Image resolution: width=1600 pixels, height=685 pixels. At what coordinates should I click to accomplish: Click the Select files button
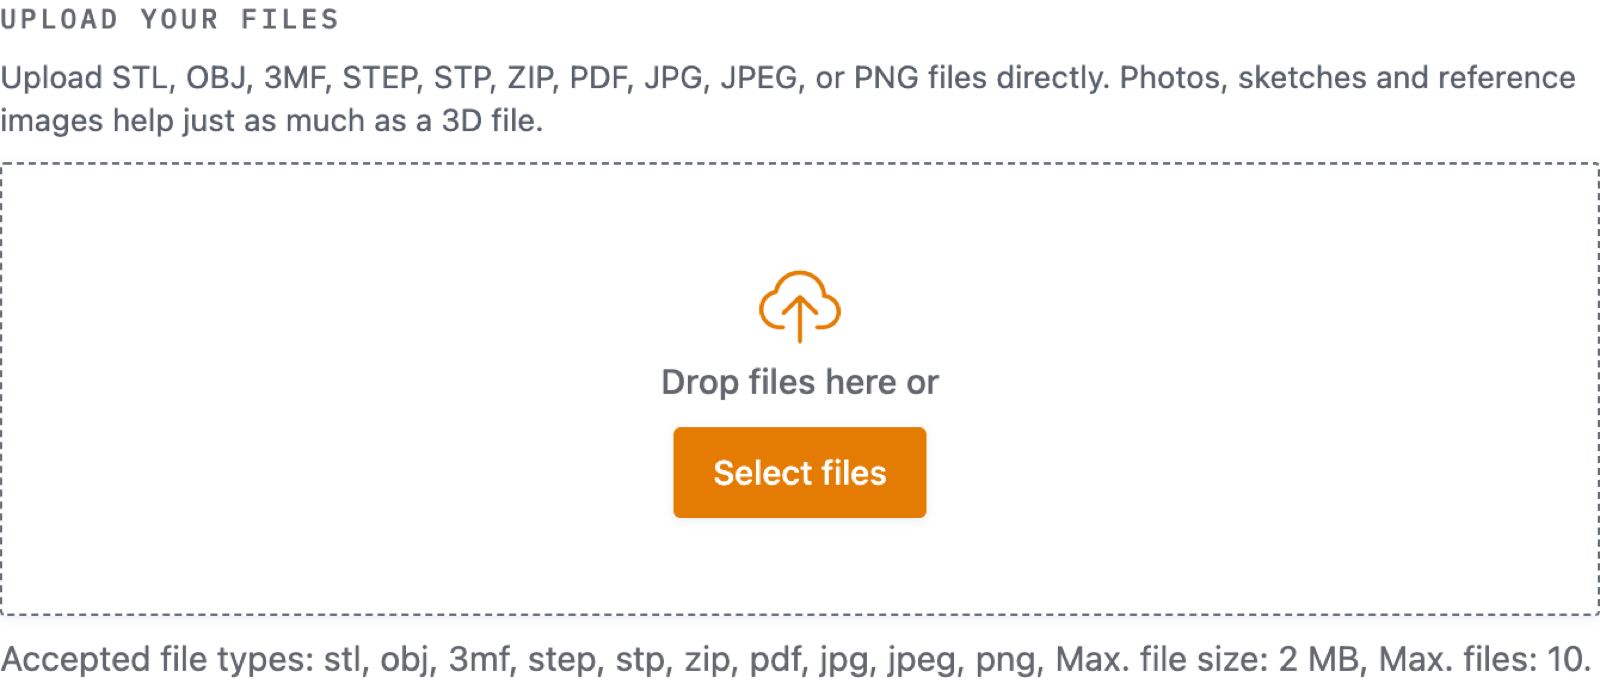tap(800, 472)
